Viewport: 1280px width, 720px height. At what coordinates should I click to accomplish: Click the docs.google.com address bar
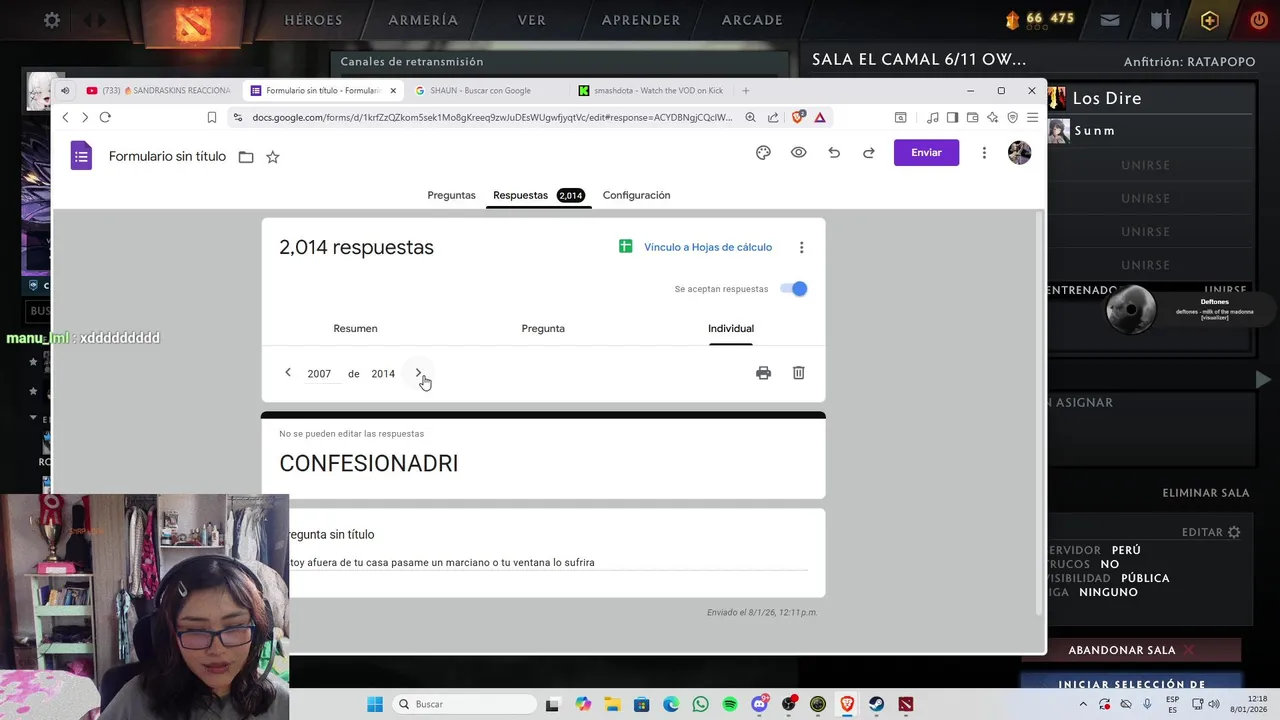pos(490,117)
